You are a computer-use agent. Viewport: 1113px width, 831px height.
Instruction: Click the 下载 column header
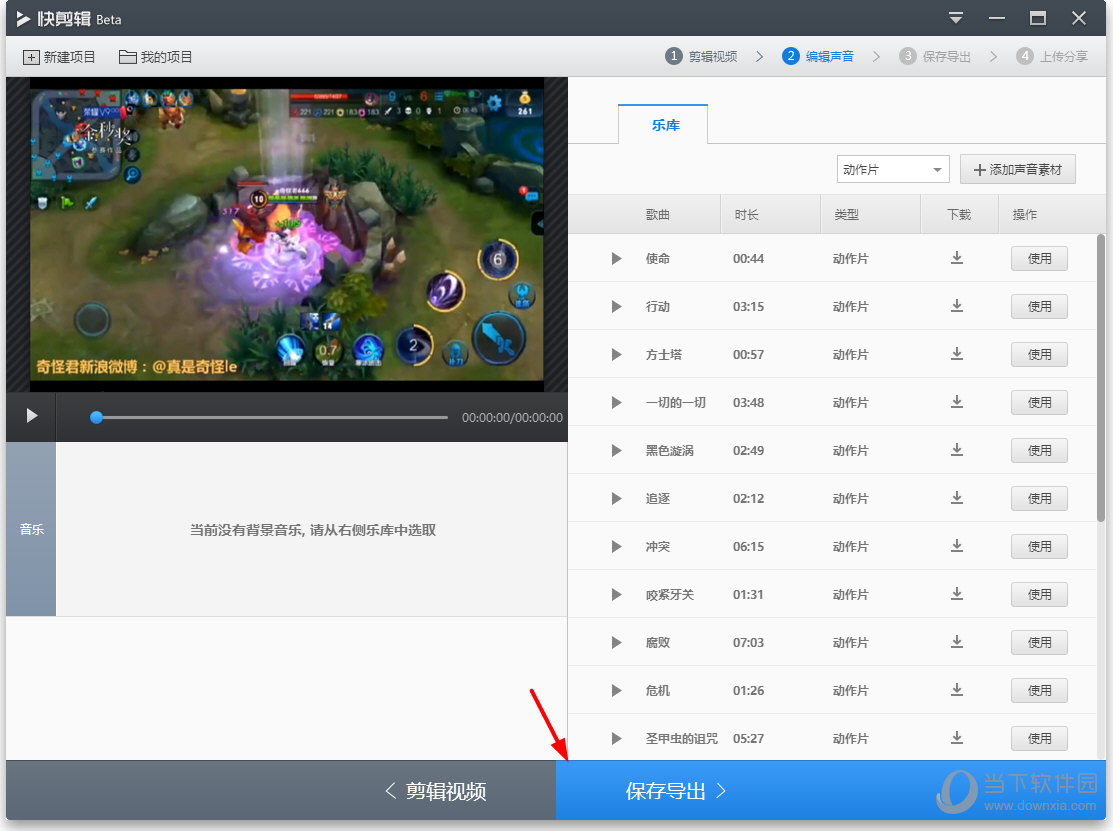click(959, 214)
